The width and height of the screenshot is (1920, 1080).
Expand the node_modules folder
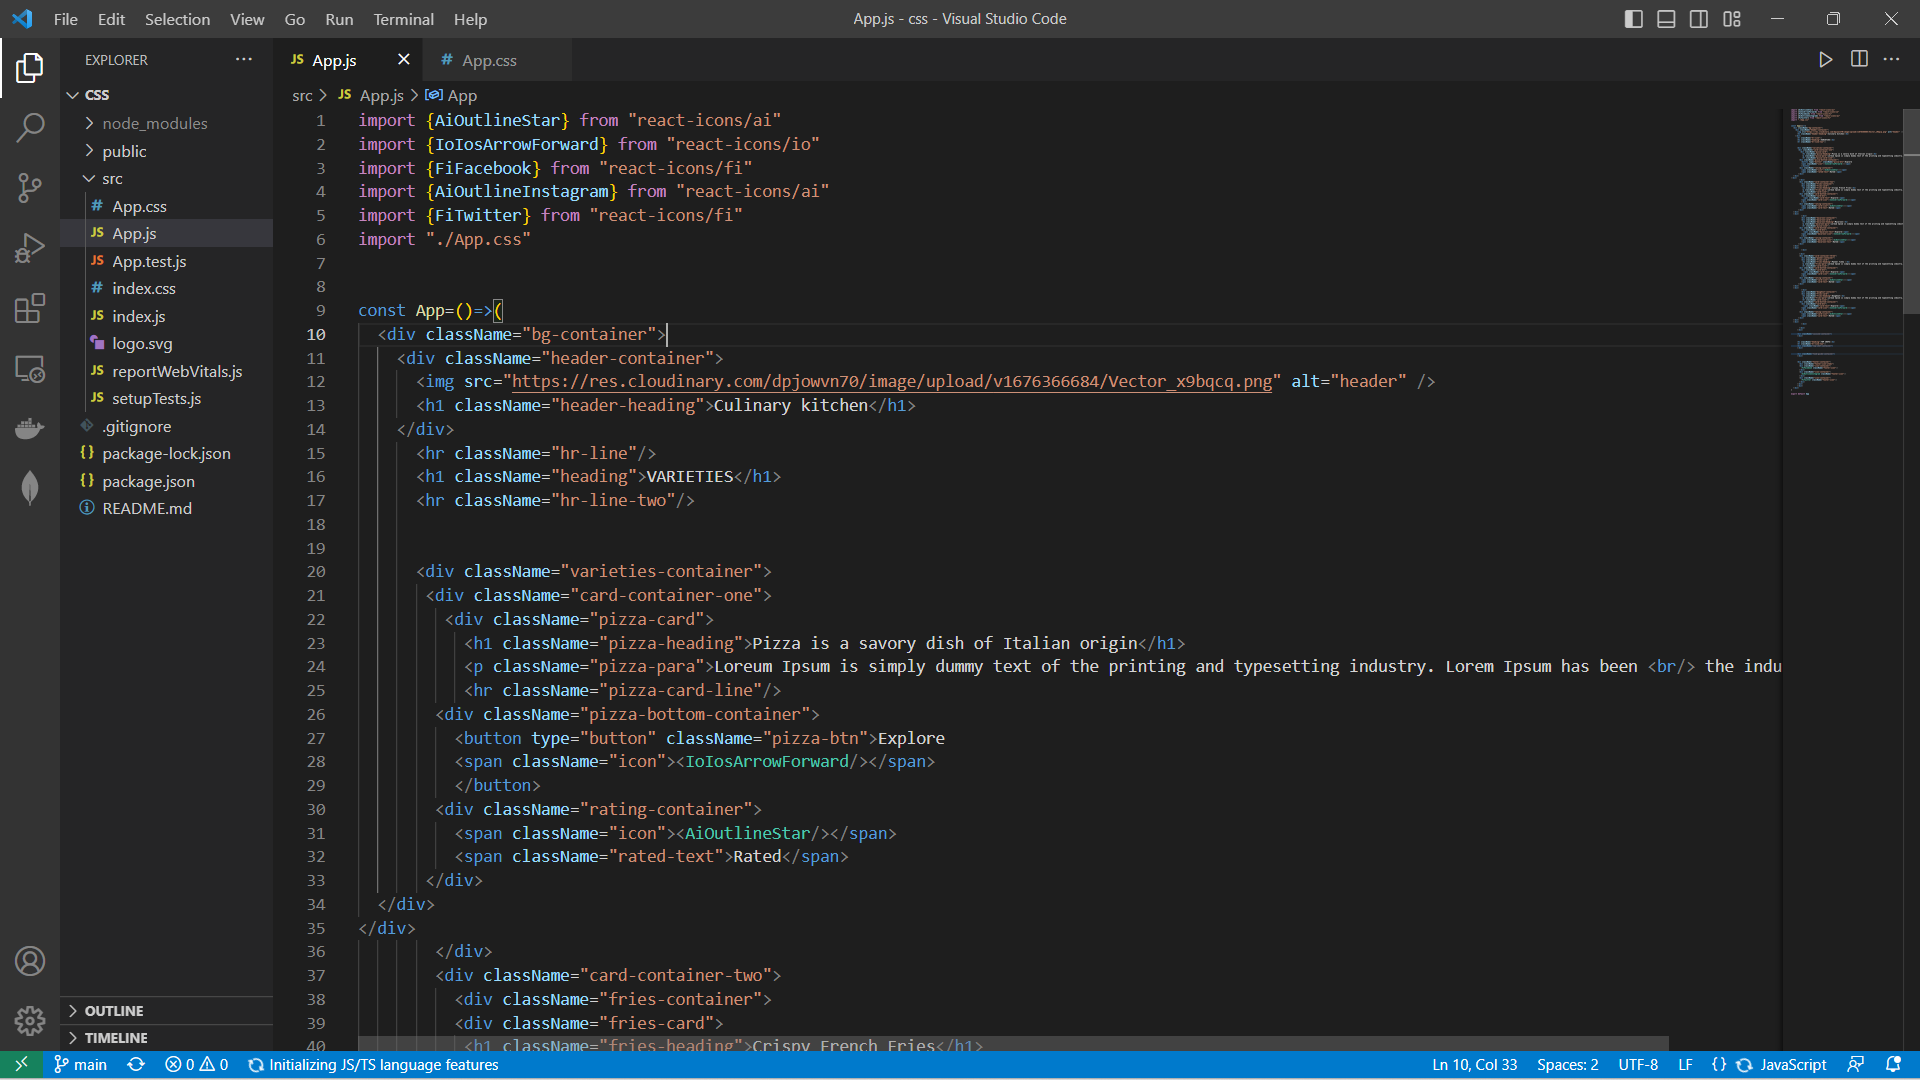[155, 123]
